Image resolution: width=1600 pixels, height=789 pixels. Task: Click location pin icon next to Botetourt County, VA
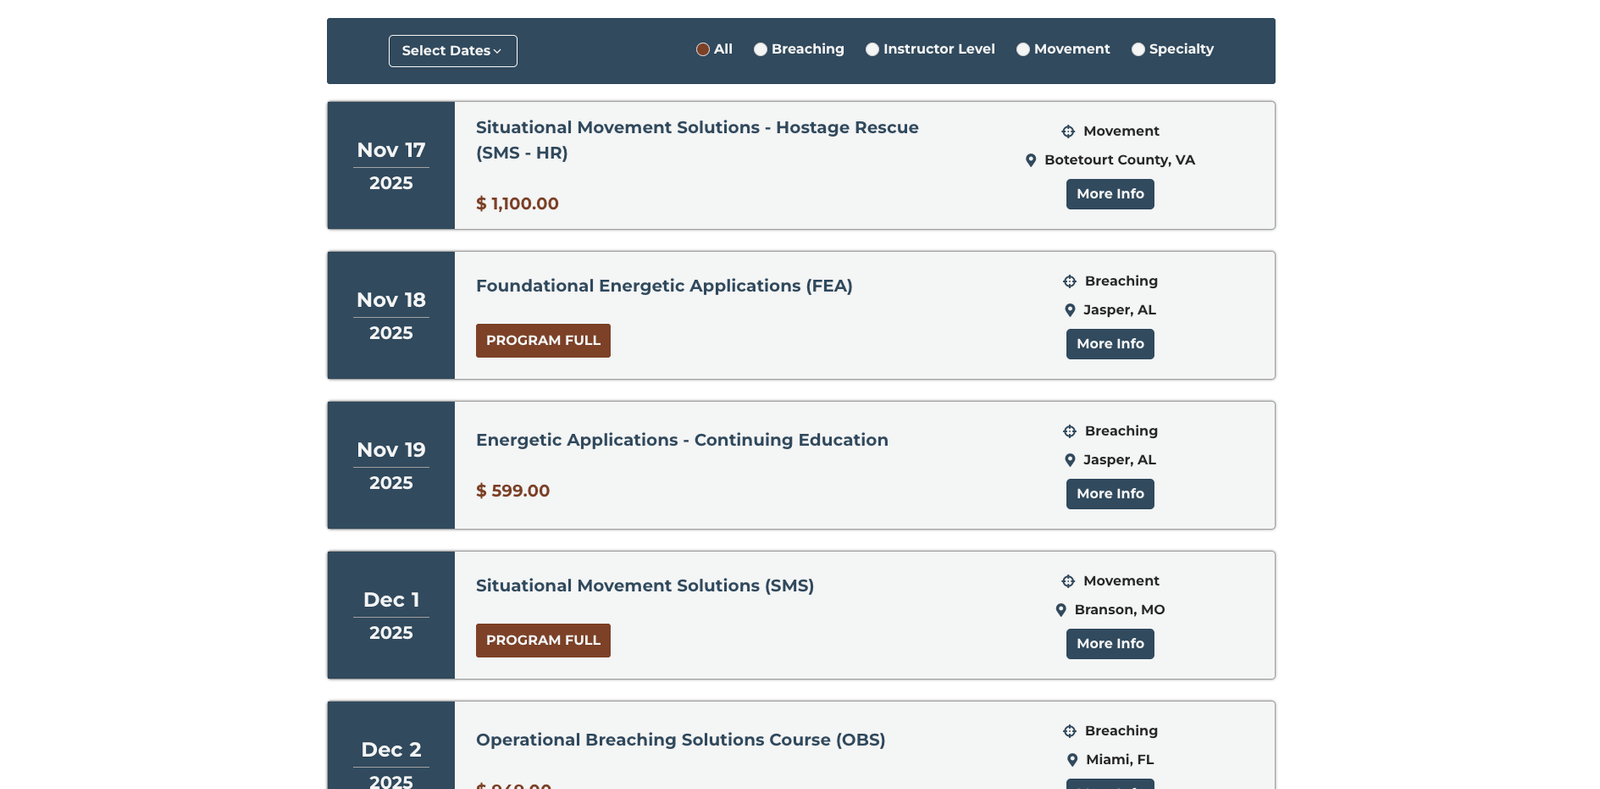tap(1031, 160)
